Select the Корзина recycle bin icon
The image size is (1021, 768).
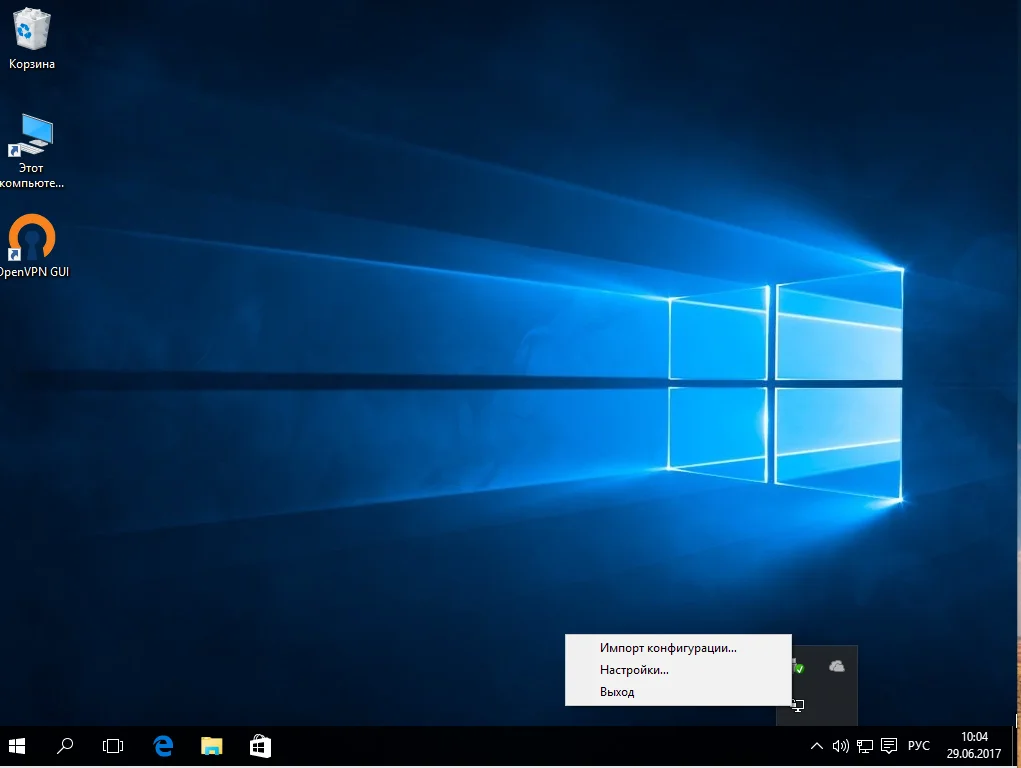tap(32, 38)
